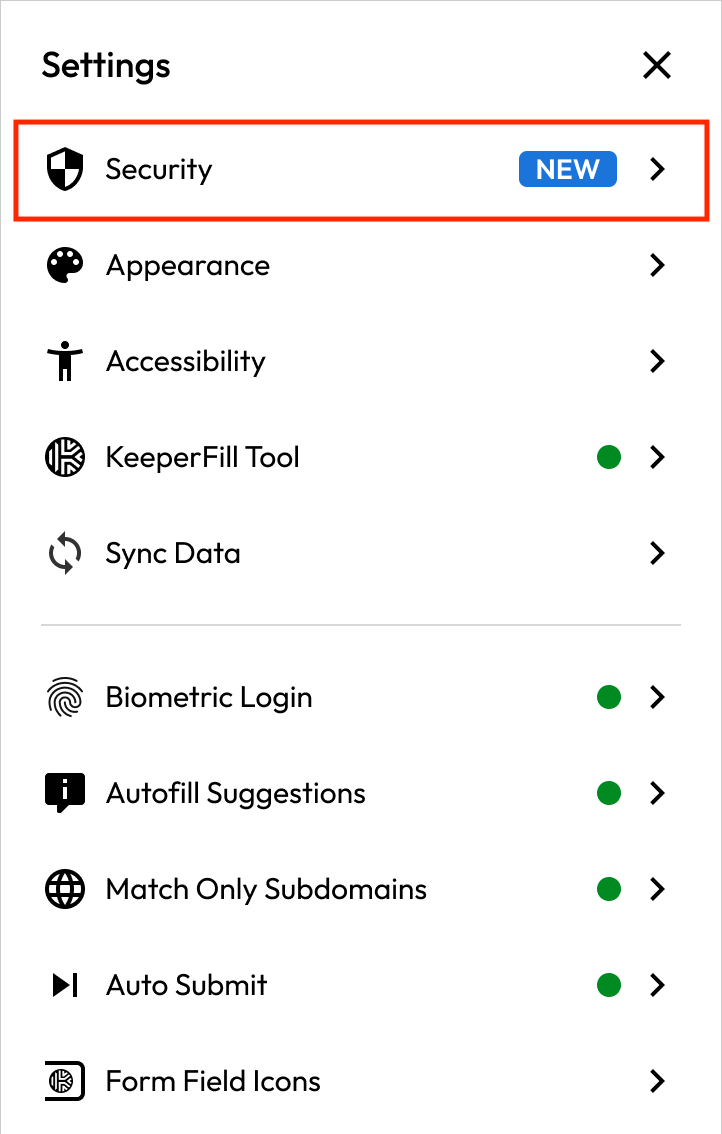Viewport: 722px width, 1134px height.
Task: Click the Autofill Suggestions speech bubble icon
Action: (65, 793)
